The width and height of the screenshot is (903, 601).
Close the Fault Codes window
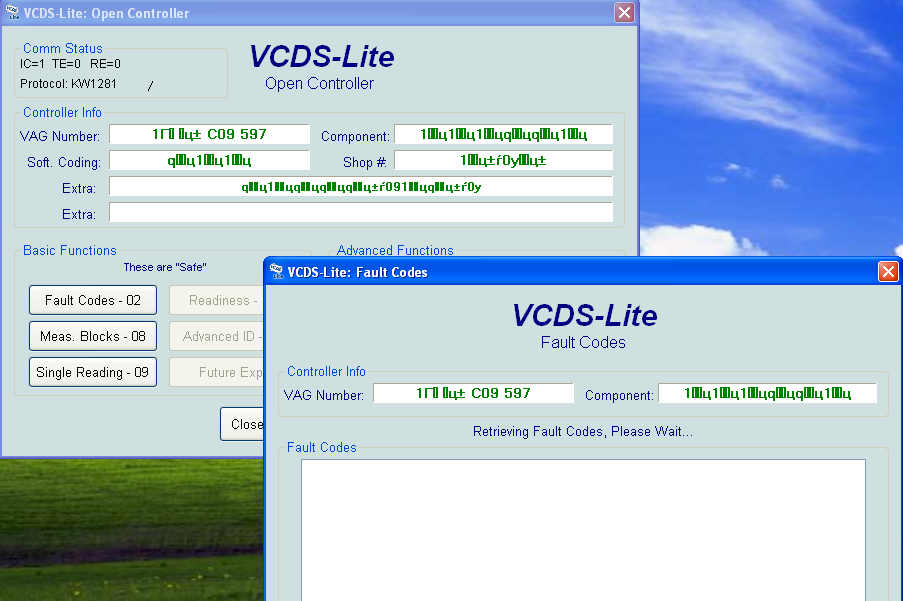(x=887, y=271)
